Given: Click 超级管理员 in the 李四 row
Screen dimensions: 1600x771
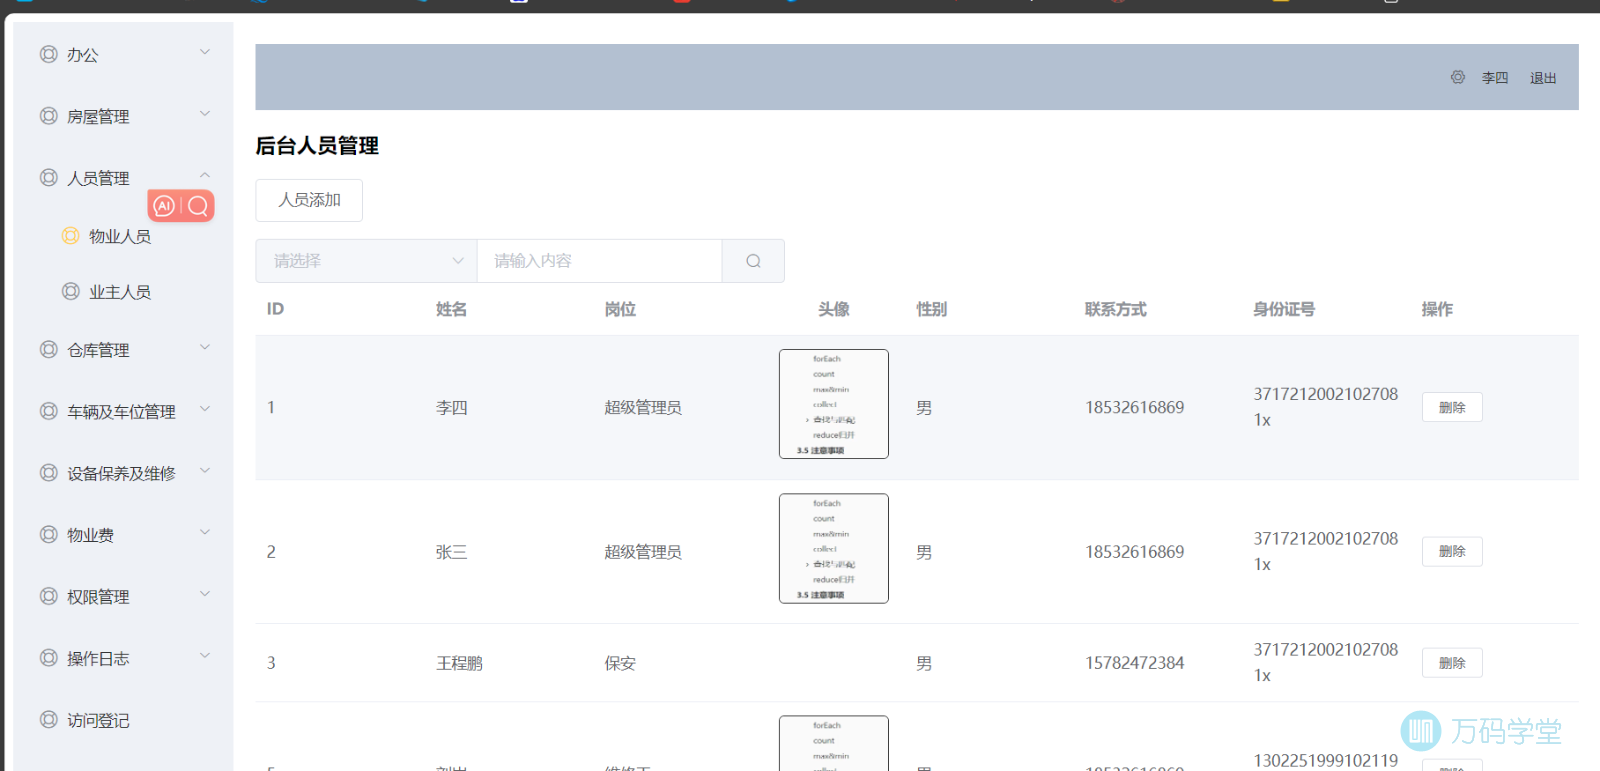Looking at the screenshot, I should click(643, 407).
